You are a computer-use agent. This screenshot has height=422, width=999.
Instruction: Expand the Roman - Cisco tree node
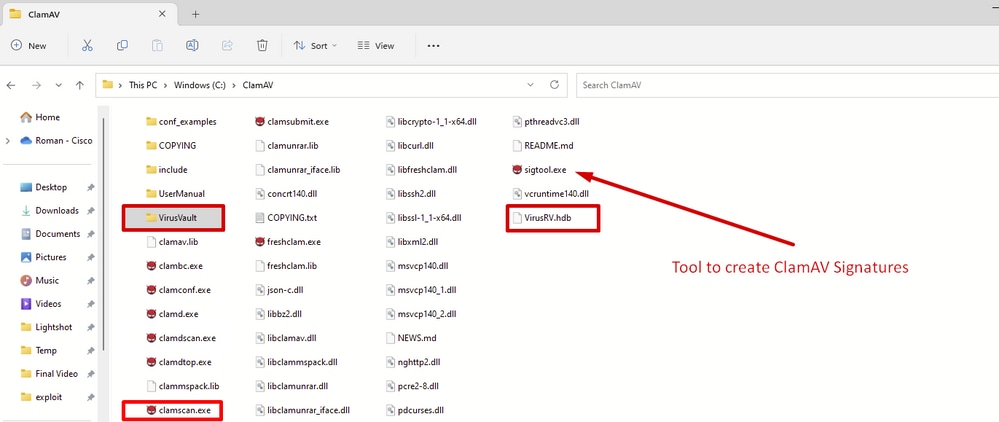click(8, 141)
